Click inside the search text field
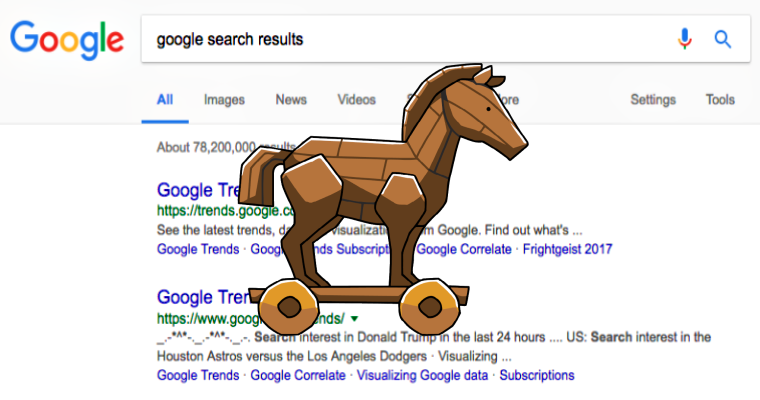This screenshot has width=760, height=400. [407, 39]
